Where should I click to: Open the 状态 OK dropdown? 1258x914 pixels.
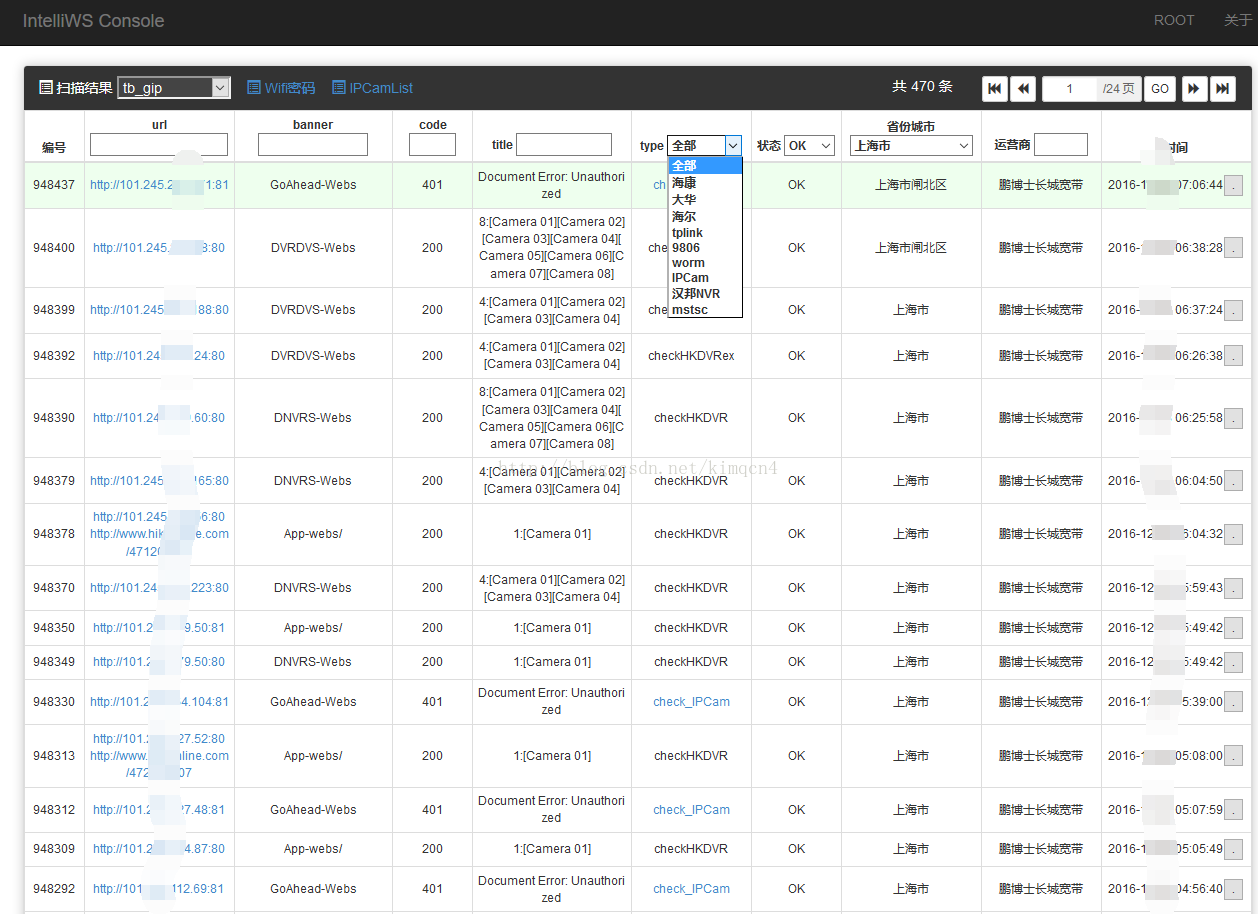(x=809, y=145)
